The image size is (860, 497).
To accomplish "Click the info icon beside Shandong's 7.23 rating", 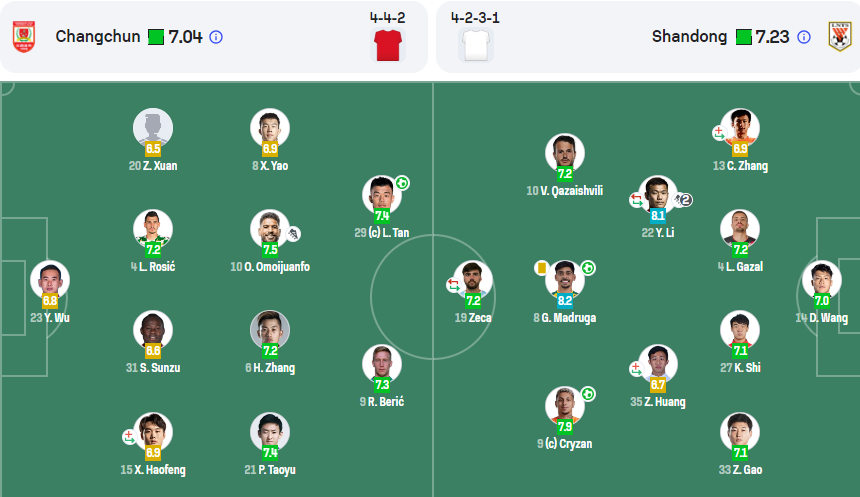I will tap(803, 37).
